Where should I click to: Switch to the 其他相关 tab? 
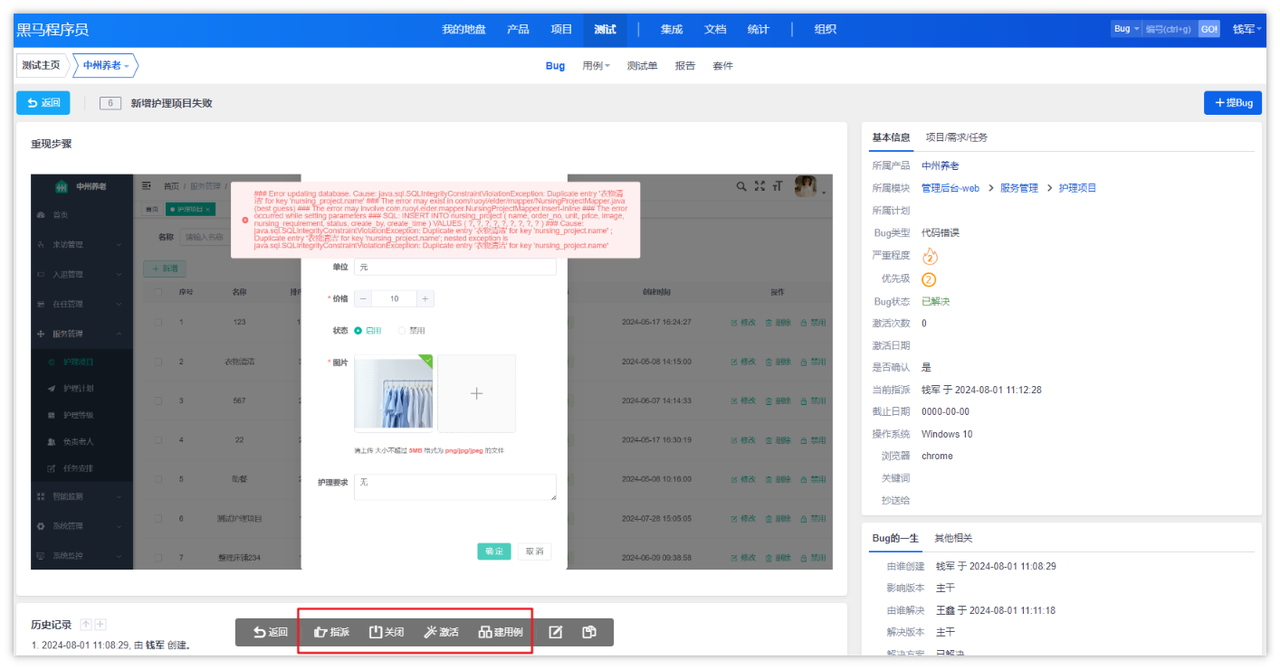click(953, 538)
